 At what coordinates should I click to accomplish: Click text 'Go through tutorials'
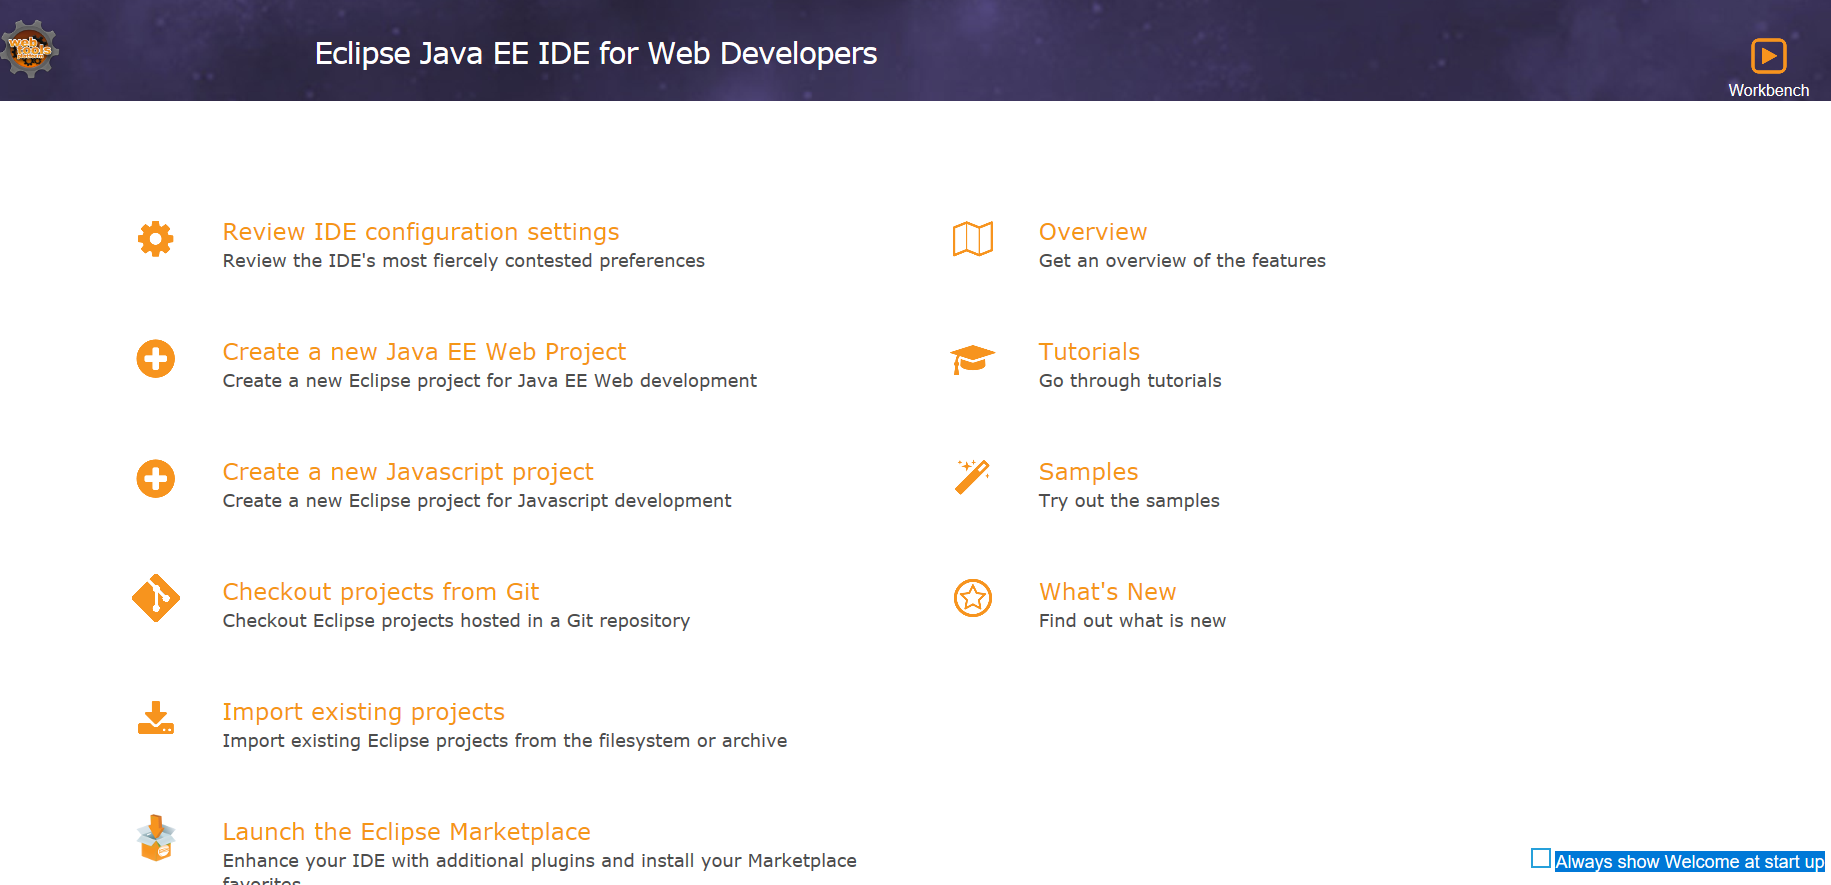pyautogui.click(x=1130, y=381)
